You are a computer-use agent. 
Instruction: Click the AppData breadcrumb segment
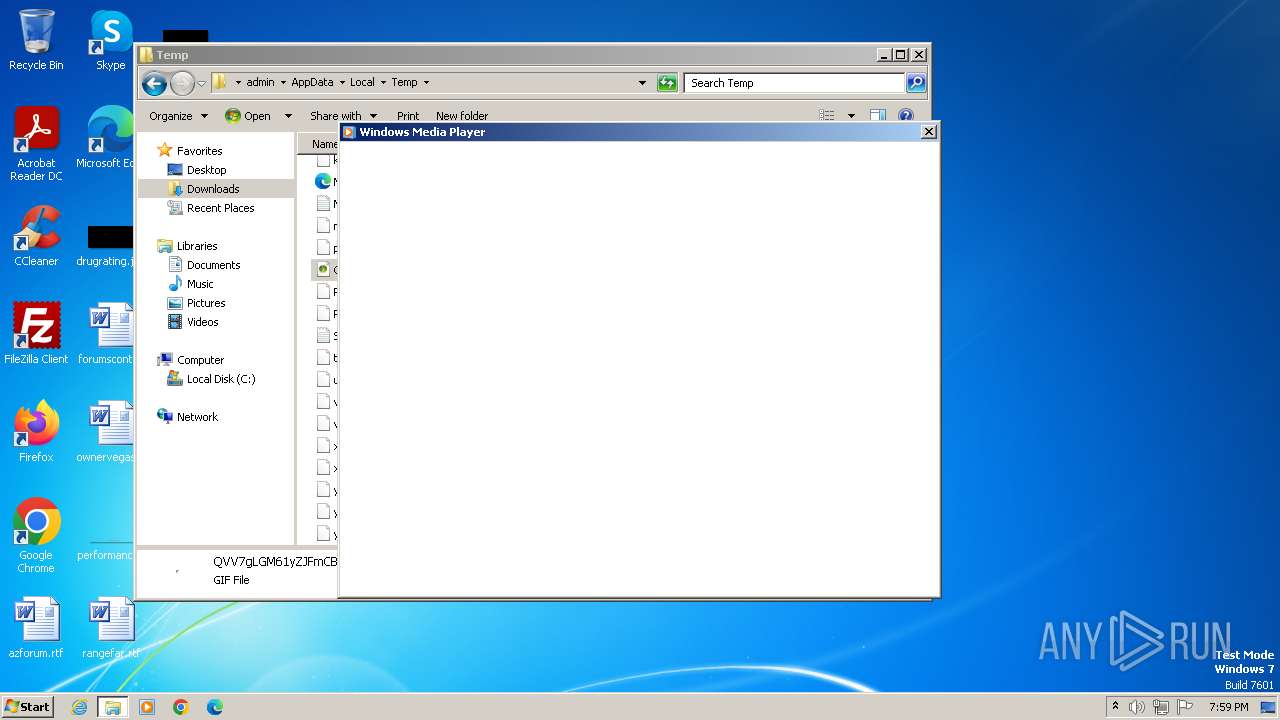coord(312,83)
